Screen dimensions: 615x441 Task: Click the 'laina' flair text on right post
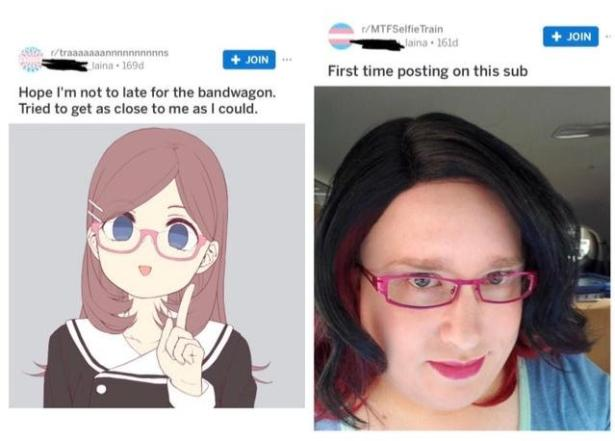(417, 43)
